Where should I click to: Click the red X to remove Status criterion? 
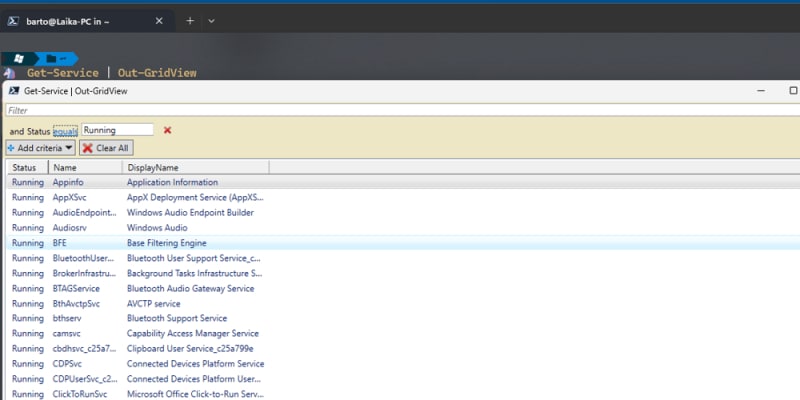point(167,130)
